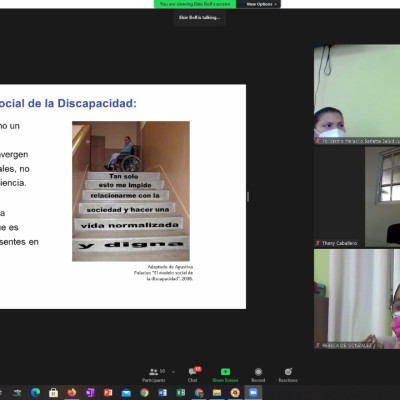Start recording with the Record button

click(x=258, y=375)
